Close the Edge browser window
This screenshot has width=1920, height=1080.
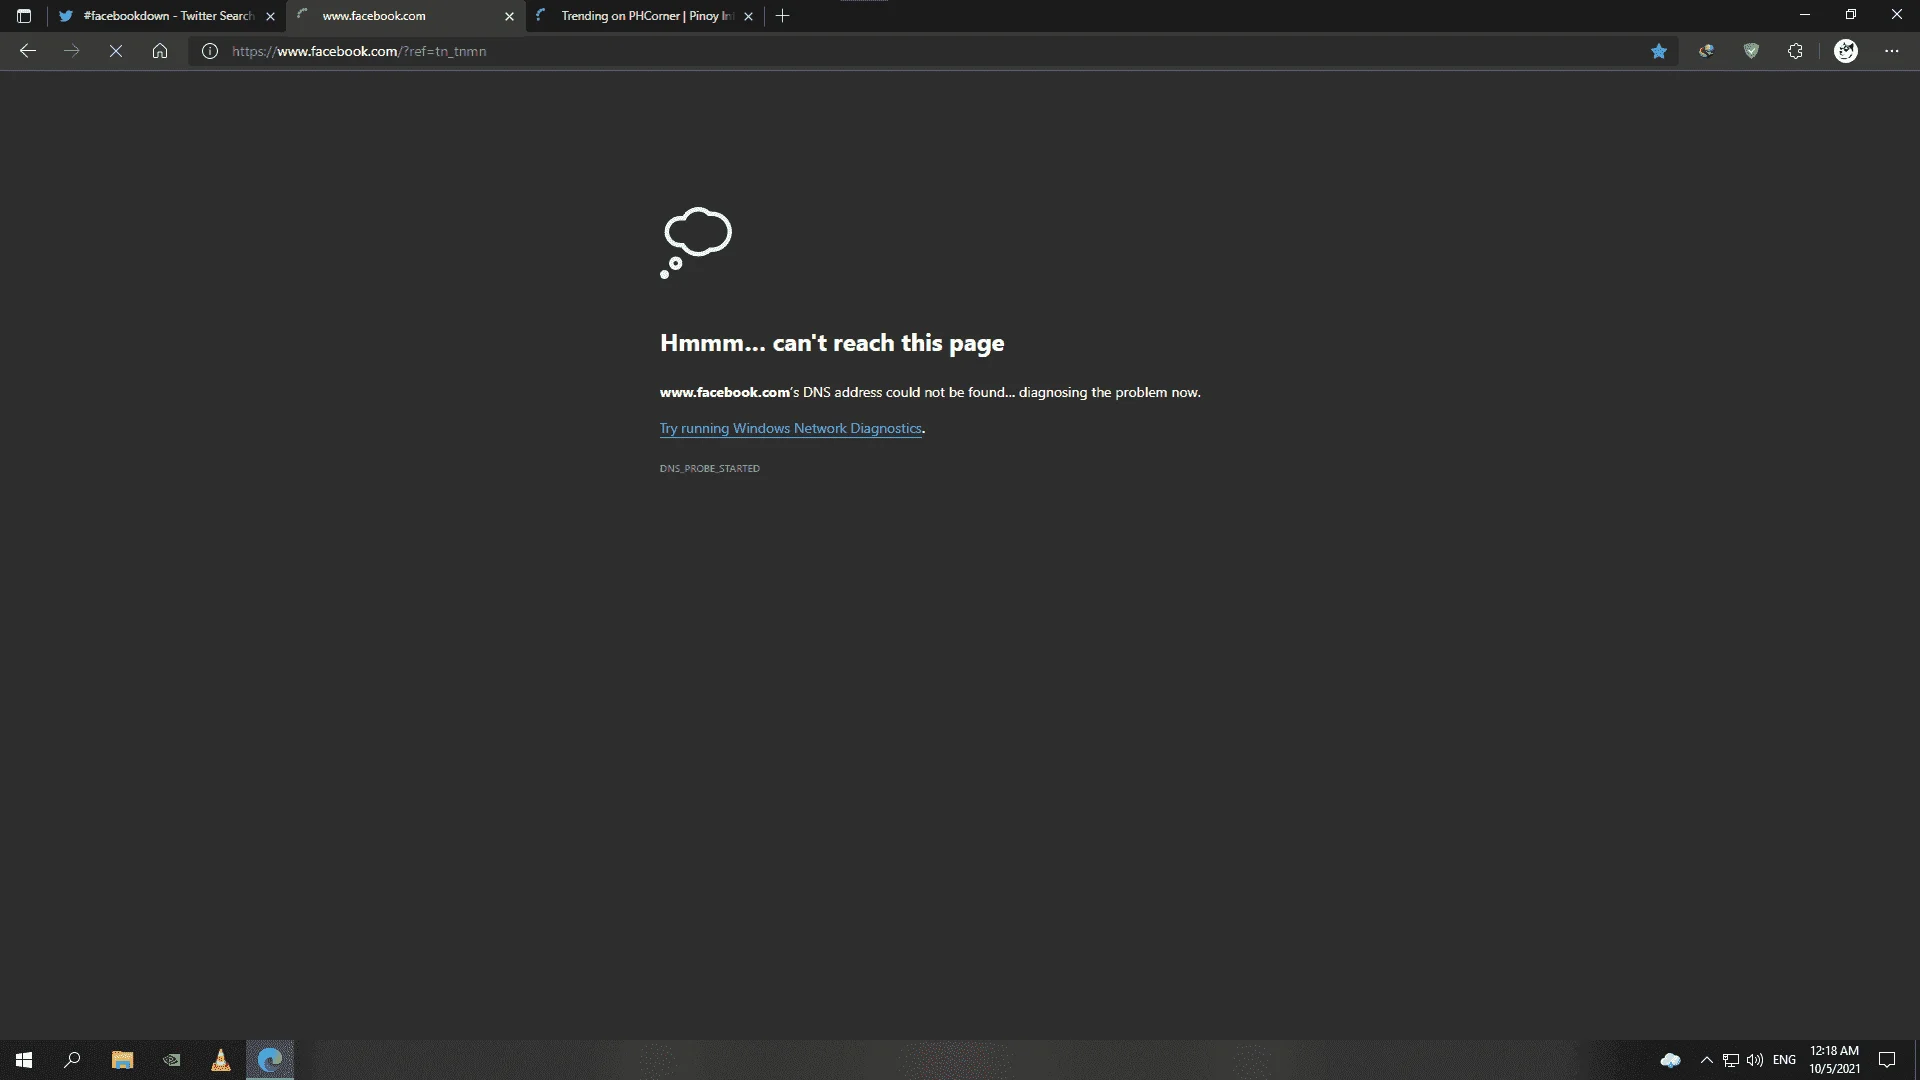[1897, 15]
